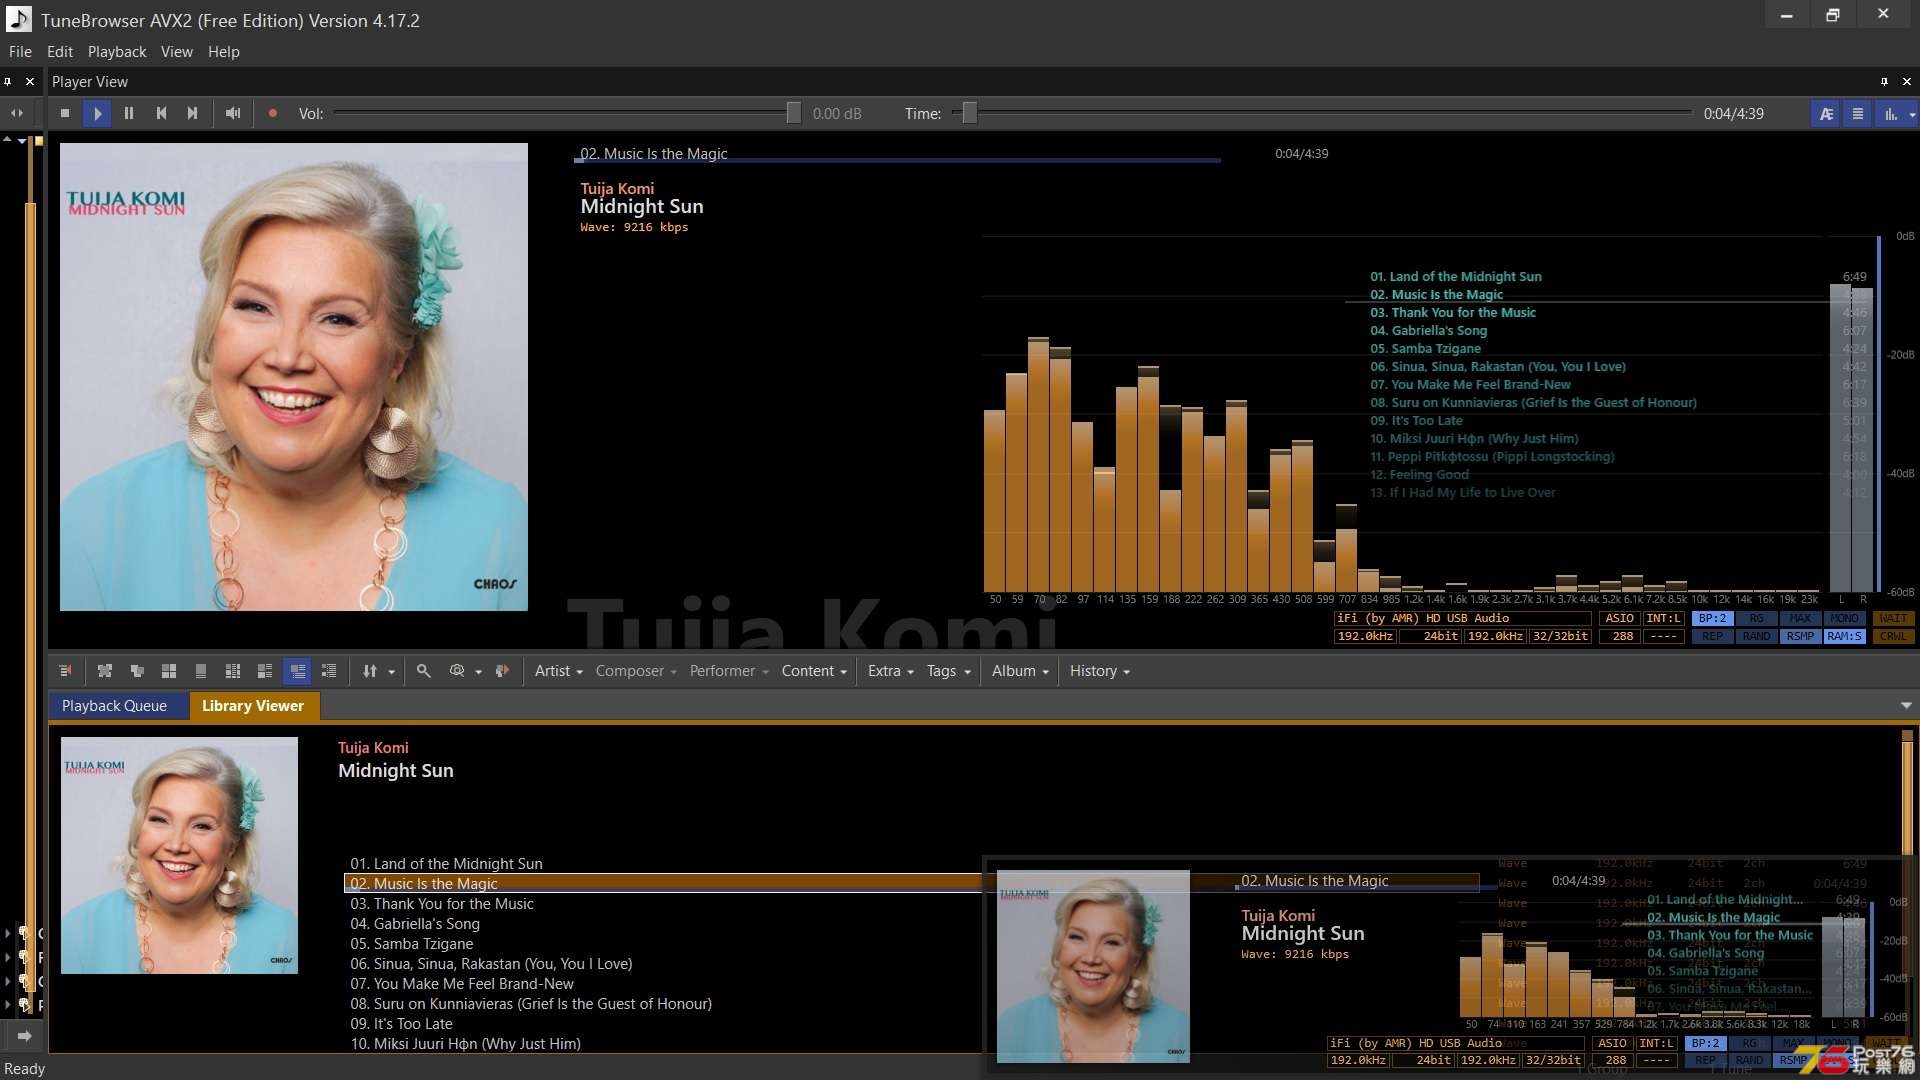Click the volume slider handle
The width and height of the screenshot is (1920, 1080).
coord(793,113)
